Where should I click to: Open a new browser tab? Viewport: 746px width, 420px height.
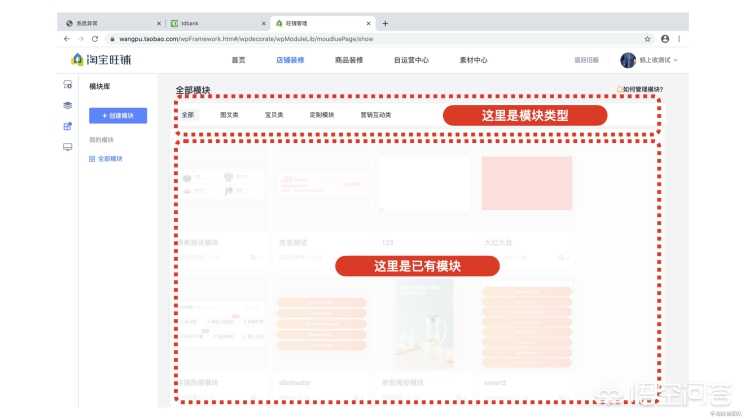[385, 23]
